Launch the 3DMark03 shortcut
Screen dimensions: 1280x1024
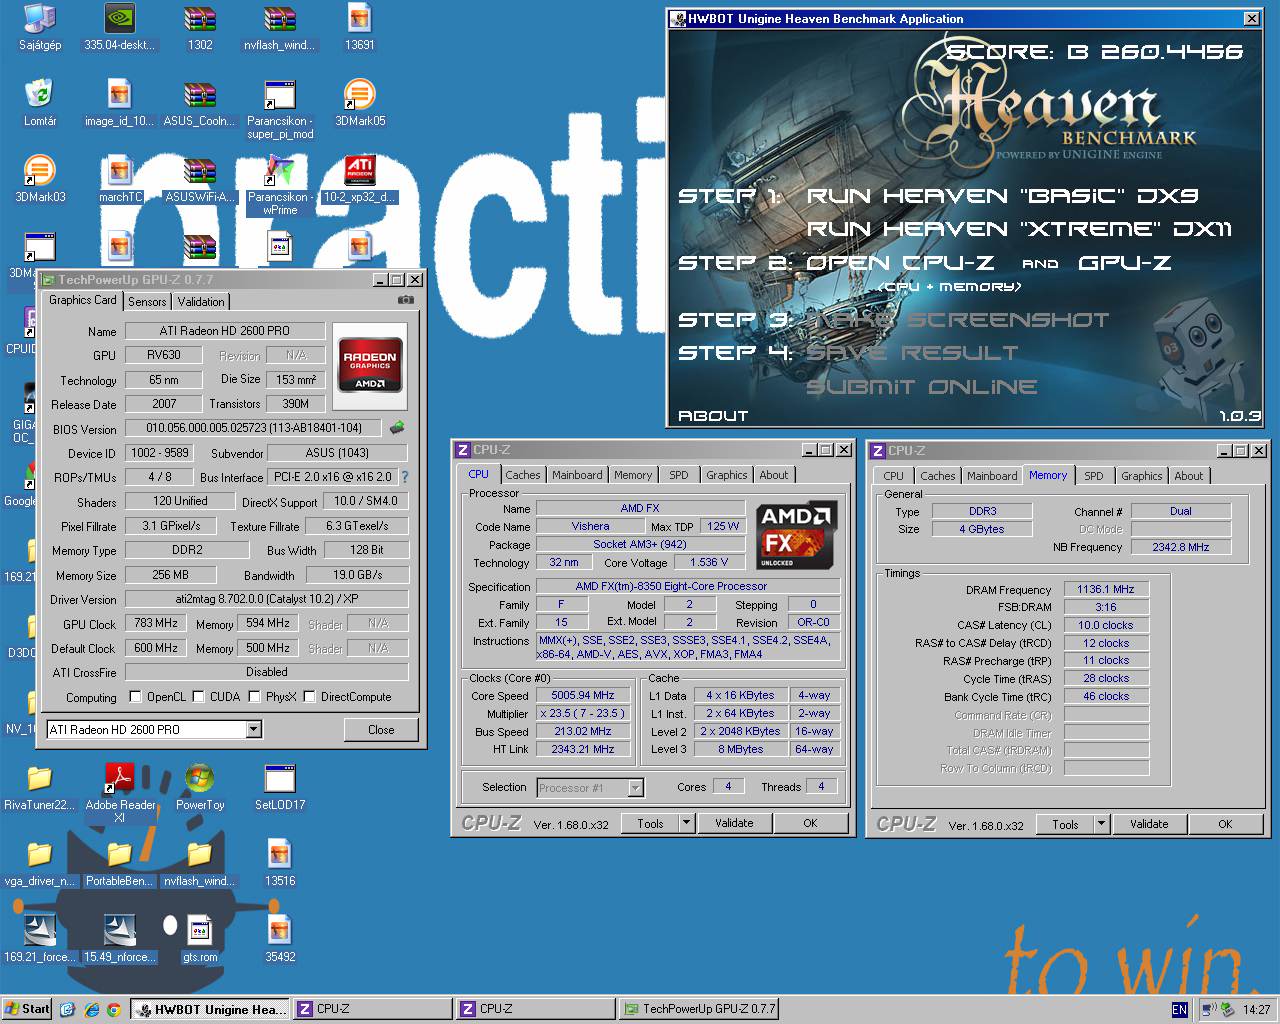[40, 179]
